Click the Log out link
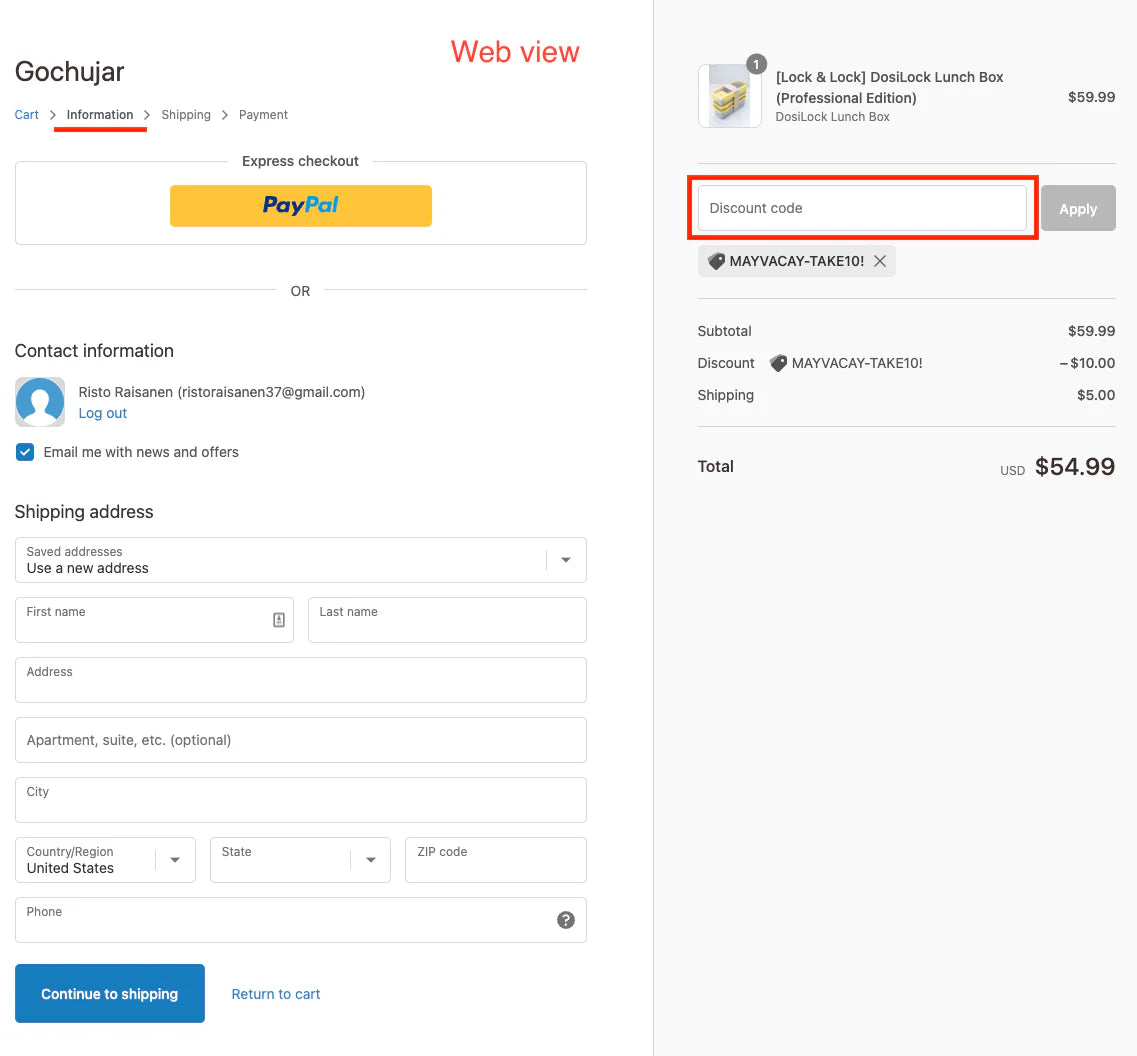The height and width of the screenshot is (1056, 1137). pyautogui.click(x=103, y=413)
